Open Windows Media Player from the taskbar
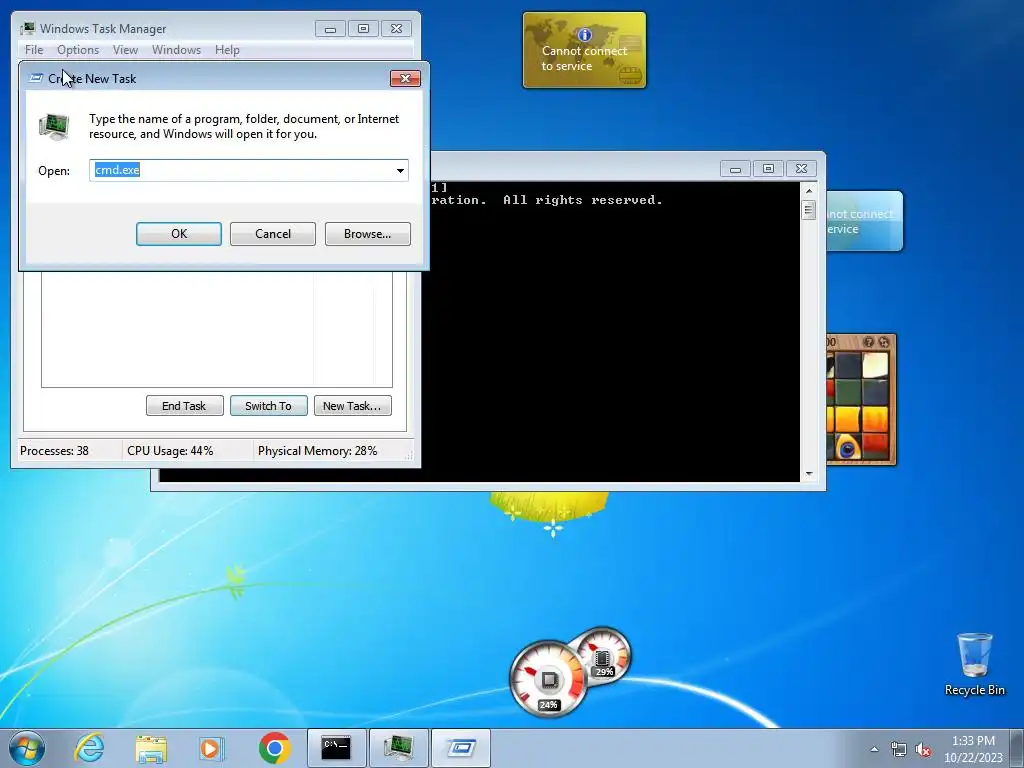 point(211,748)
